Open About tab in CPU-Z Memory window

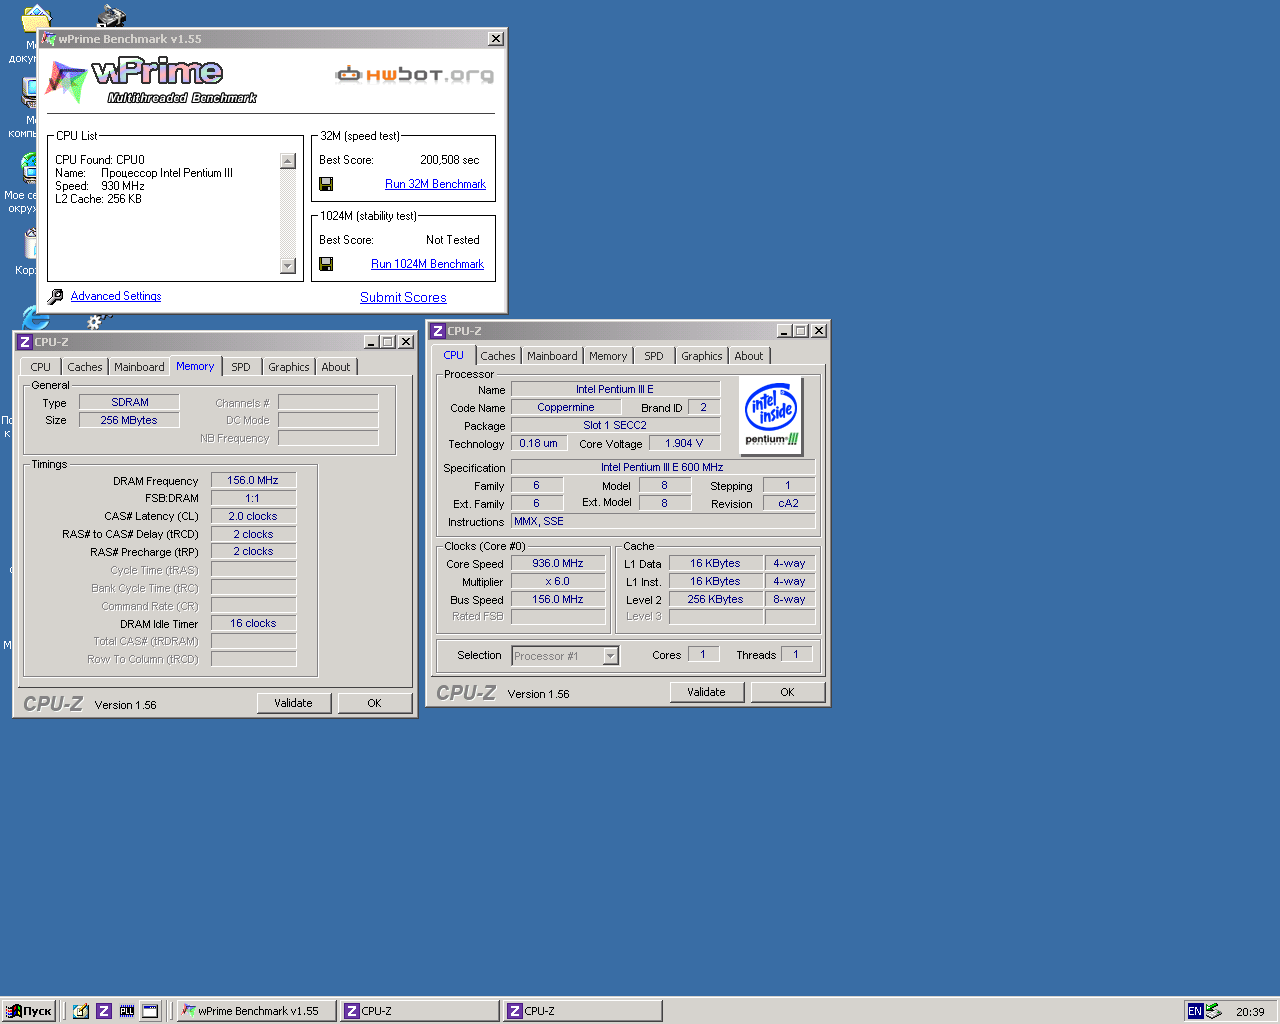click(x=336, y=367)
